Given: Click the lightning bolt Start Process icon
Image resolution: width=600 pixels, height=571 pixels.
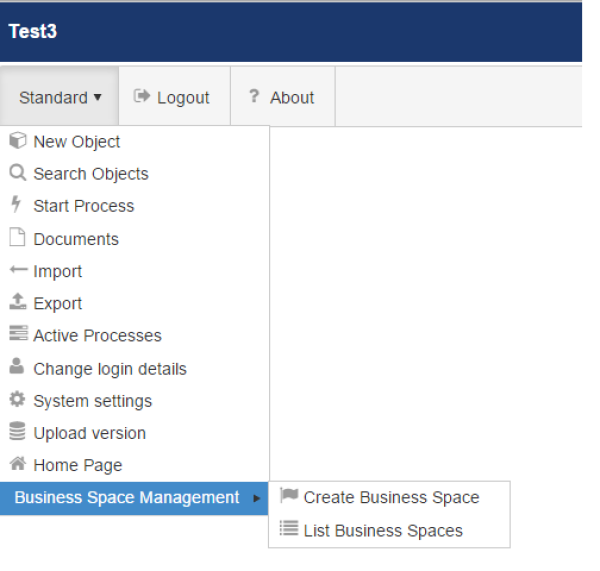Looking at the screenshot, I should point(16,205).
